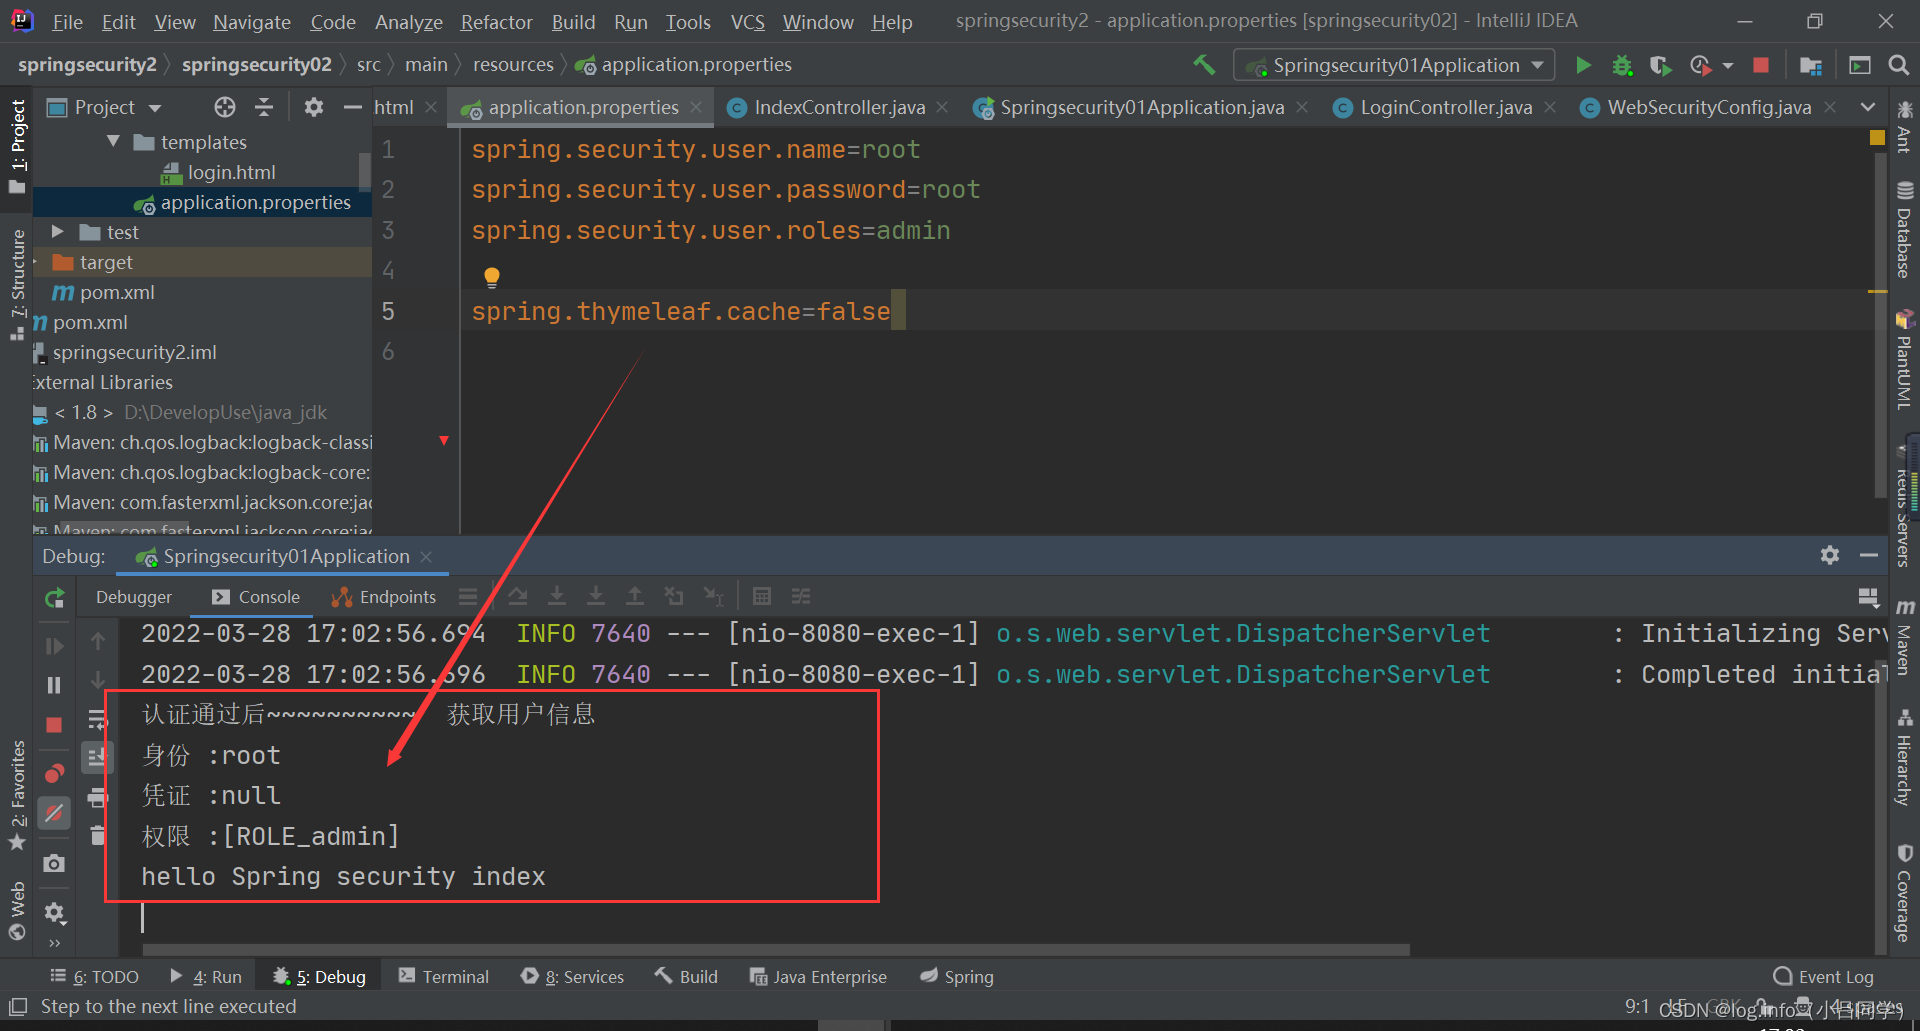The width and height of the screenshot is (1920, 1031).
Task: Click the intention lightbulb in editor
Action: pos(491,277)
